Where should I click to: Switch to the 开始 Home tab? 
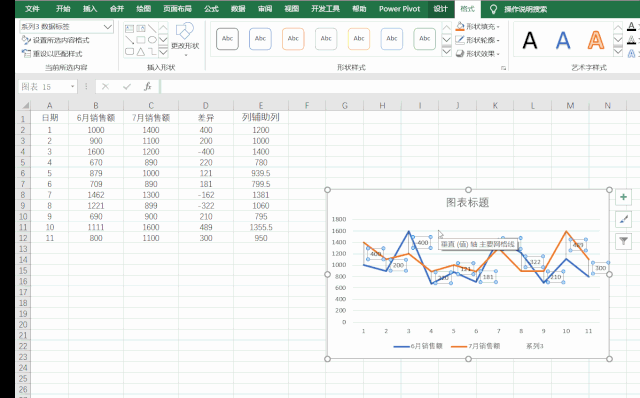click(63, 9)
